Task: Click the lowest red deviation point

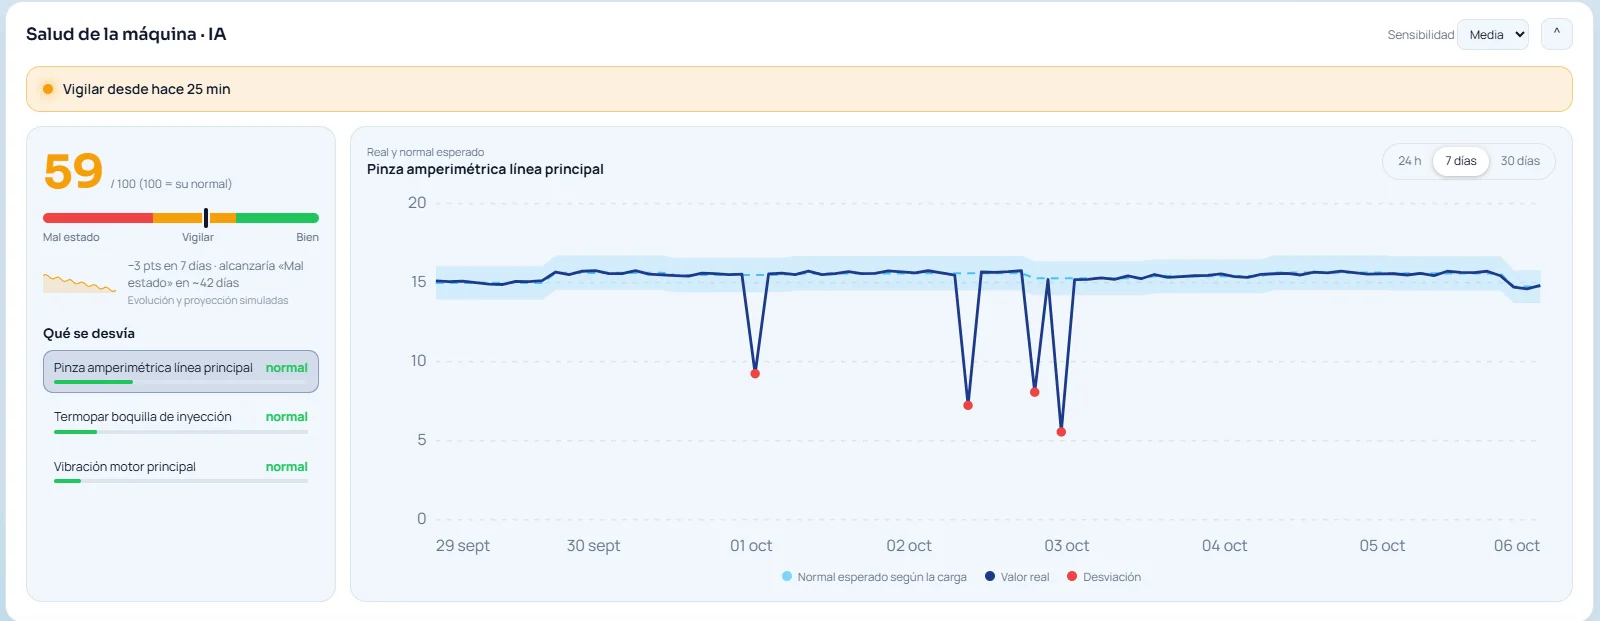Action: coord(1061,432)
